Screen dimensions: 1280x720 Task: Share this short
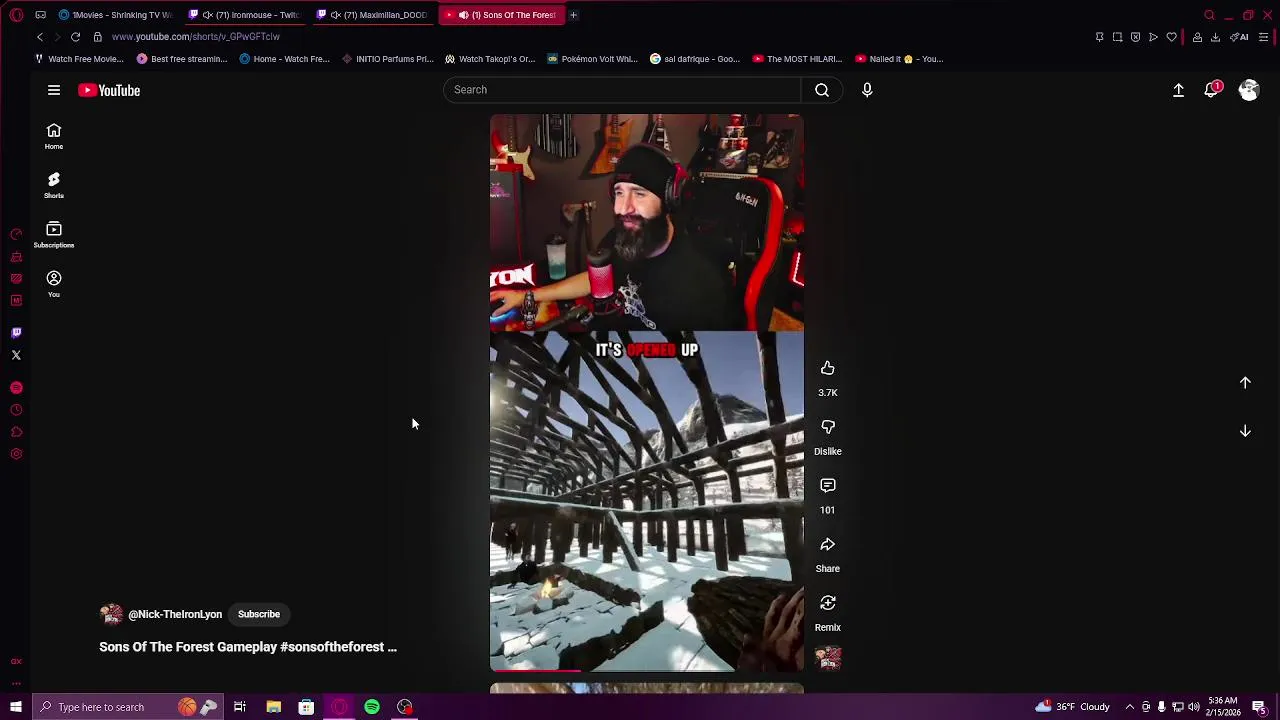(x=828, y=545)
